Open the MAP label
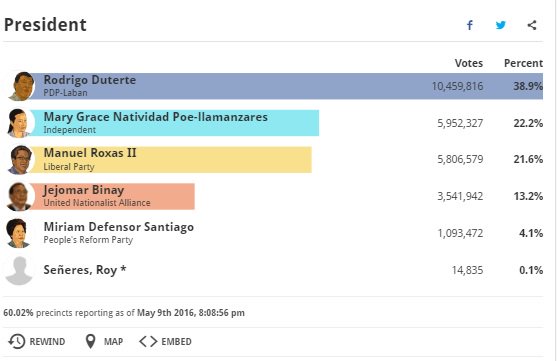 click(113, 341)
